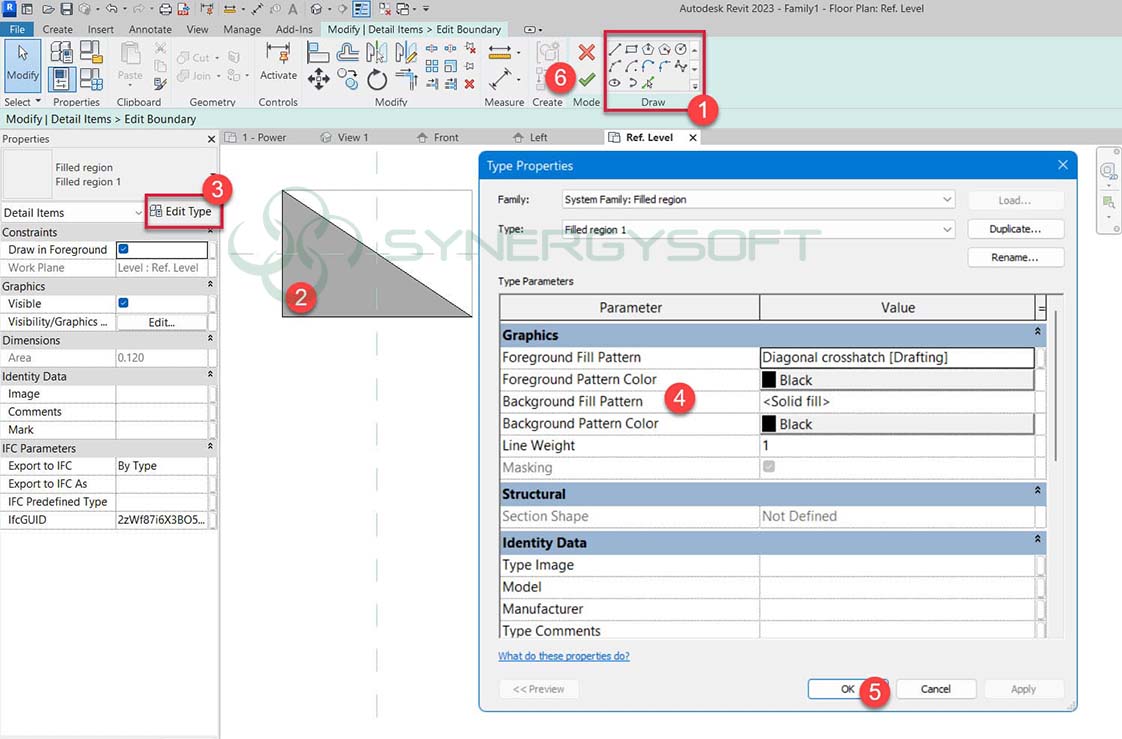Expand the Detail Items filter dropdown
Screen dimensions: 1122x739
click(x=138, y=213)
